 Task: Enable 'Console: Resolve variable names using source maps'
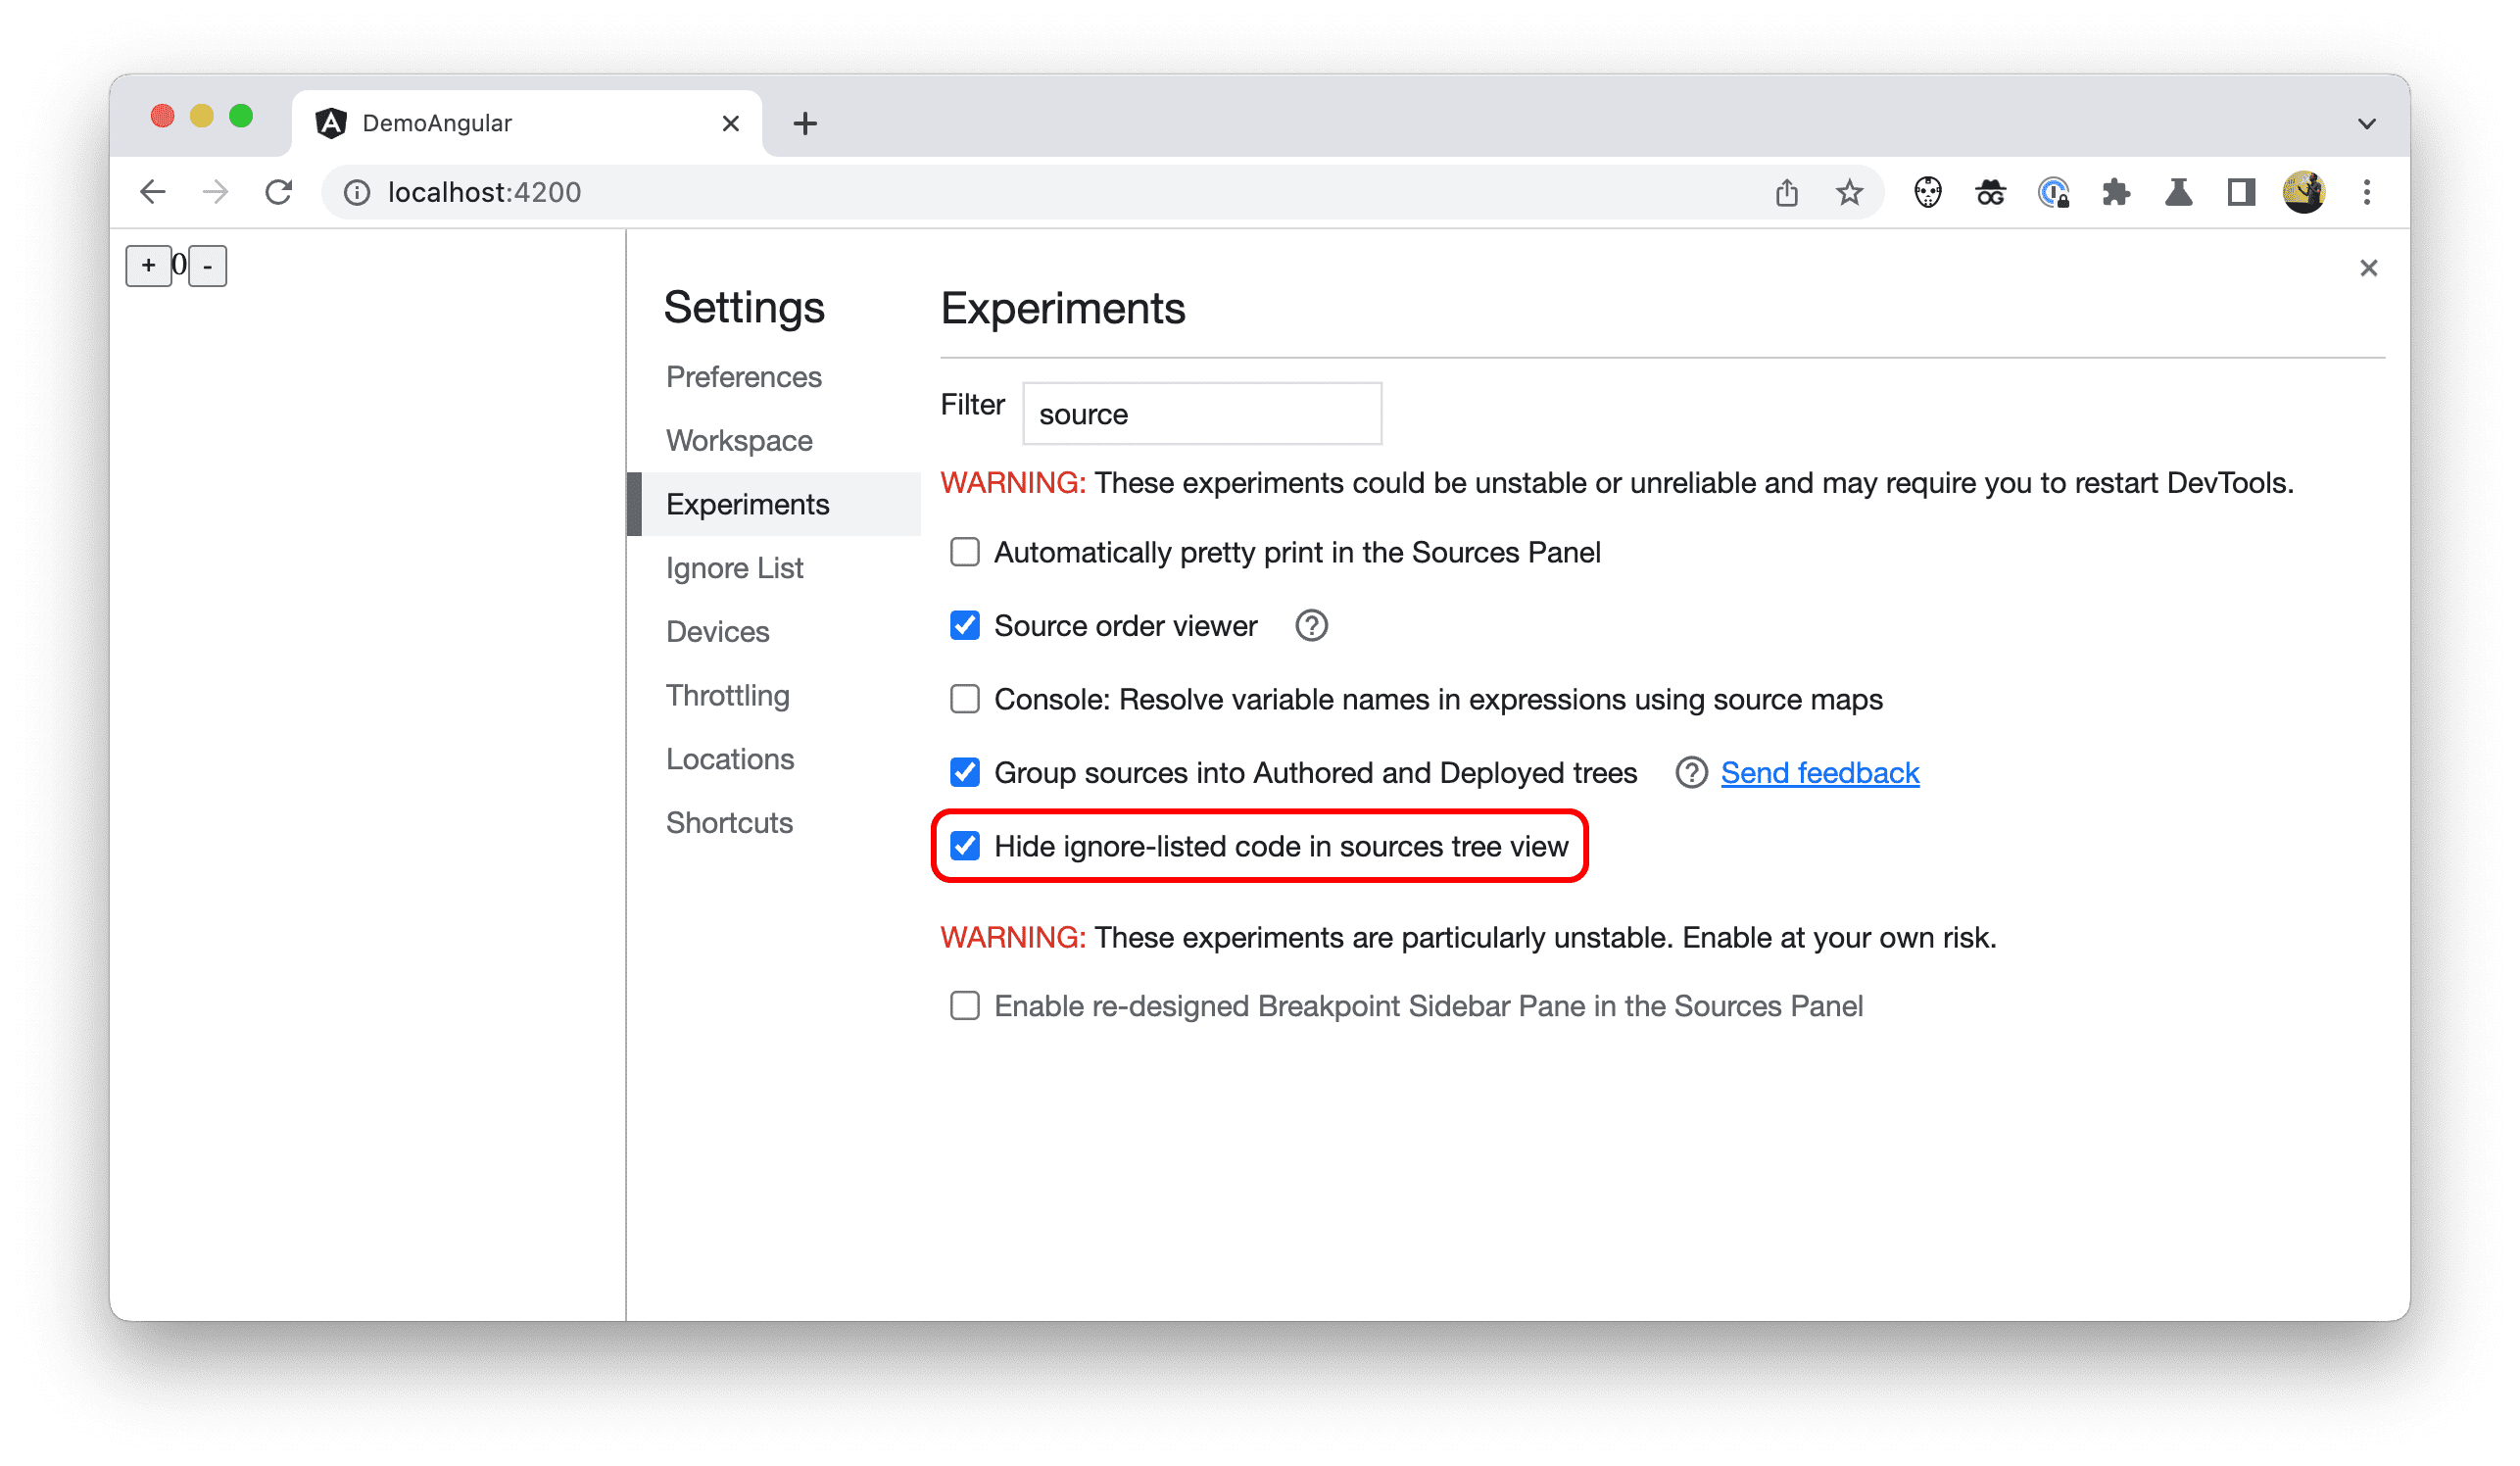(964, 698)
